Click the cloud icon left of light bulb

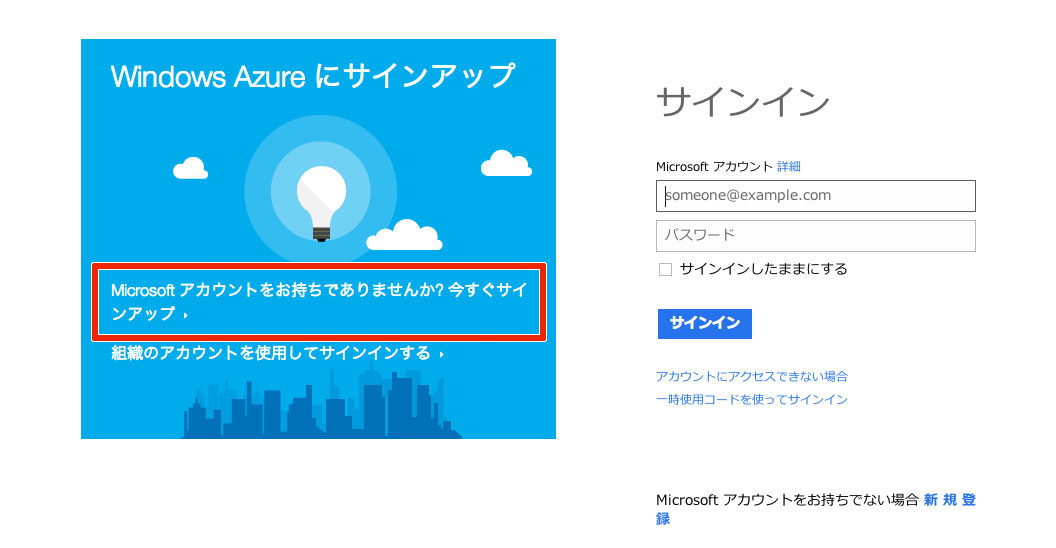click(x=191, y=168)
